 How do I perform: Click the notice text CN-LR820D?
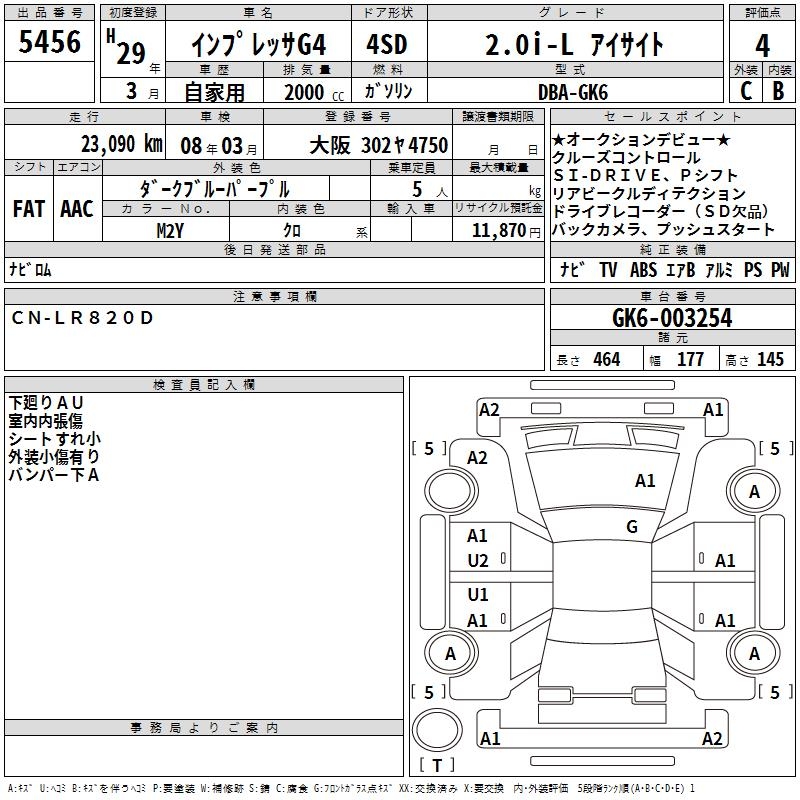coord(82,318)
